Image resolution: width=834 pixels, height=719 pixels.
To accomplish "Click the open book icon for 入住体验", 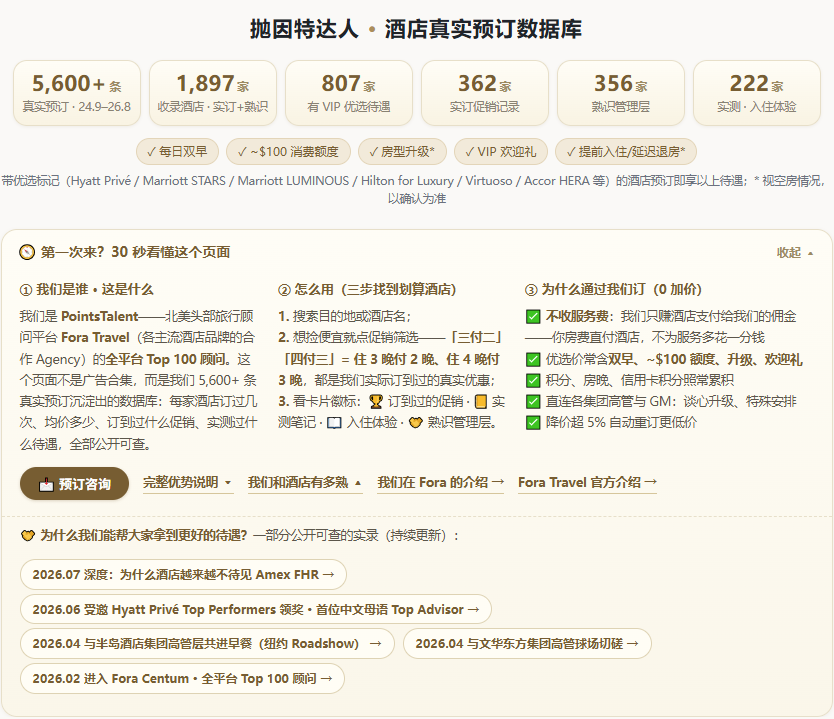I will (334, 423).
